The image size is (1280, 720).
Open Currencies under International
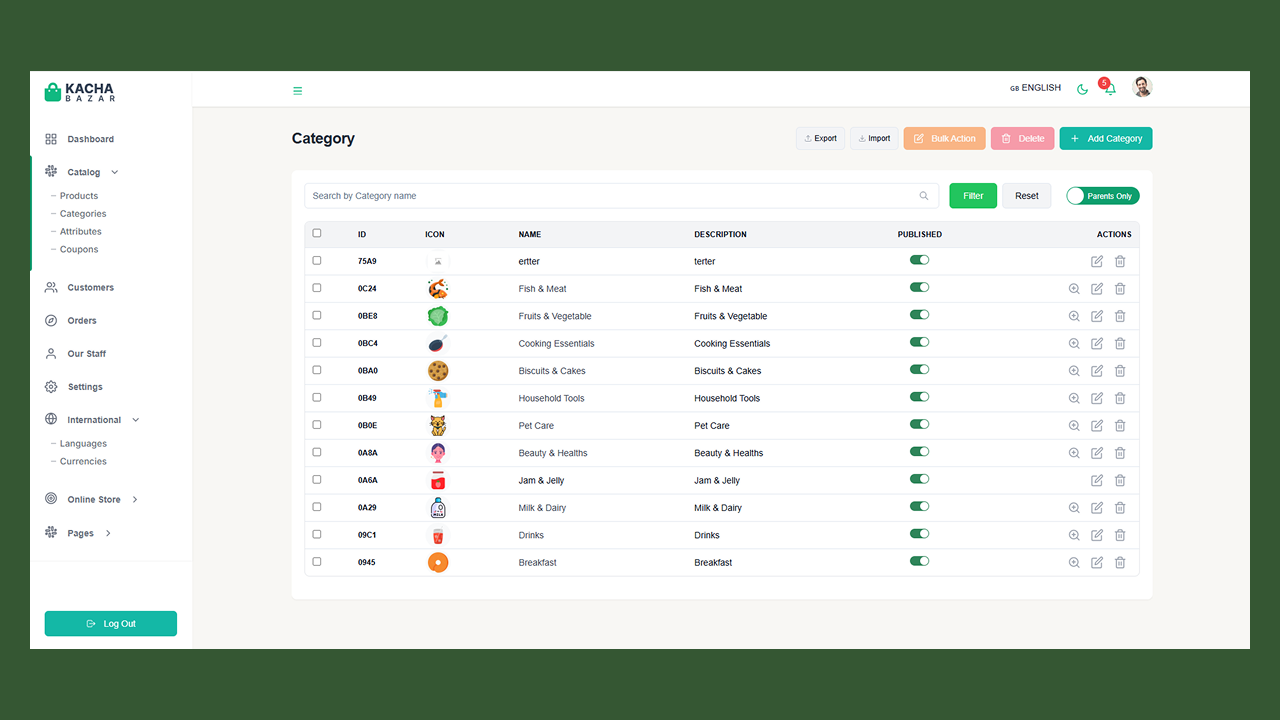tap(83, 462)
